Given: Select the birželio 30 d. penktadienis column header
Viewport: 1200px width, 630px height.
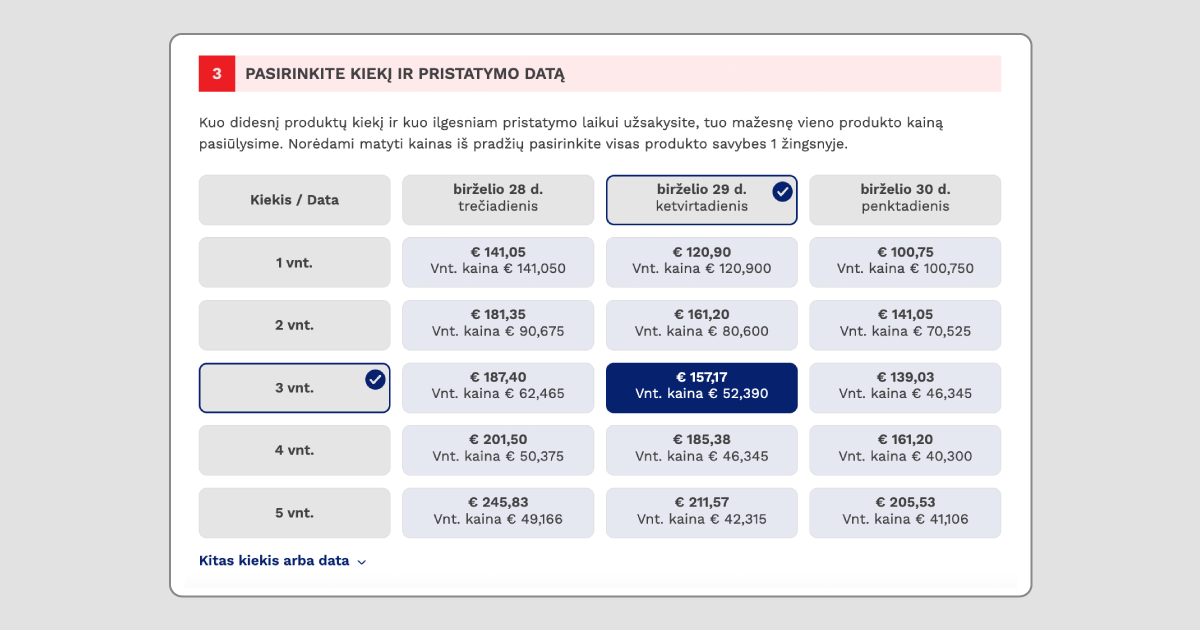Looking at the screenshot, I should 904,199.
